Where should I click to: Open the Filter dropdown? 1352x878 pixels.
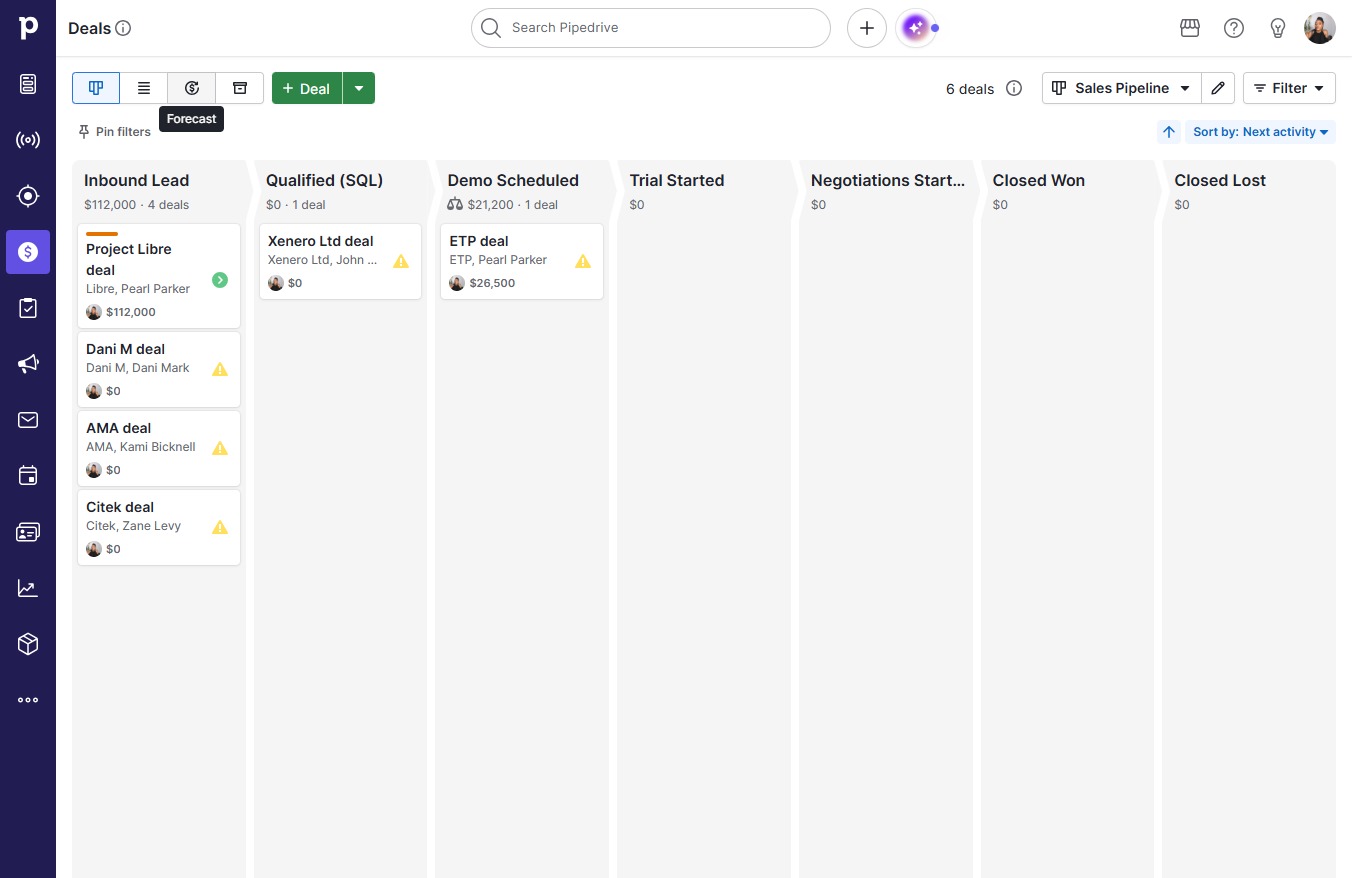[x=1289, y=88]
